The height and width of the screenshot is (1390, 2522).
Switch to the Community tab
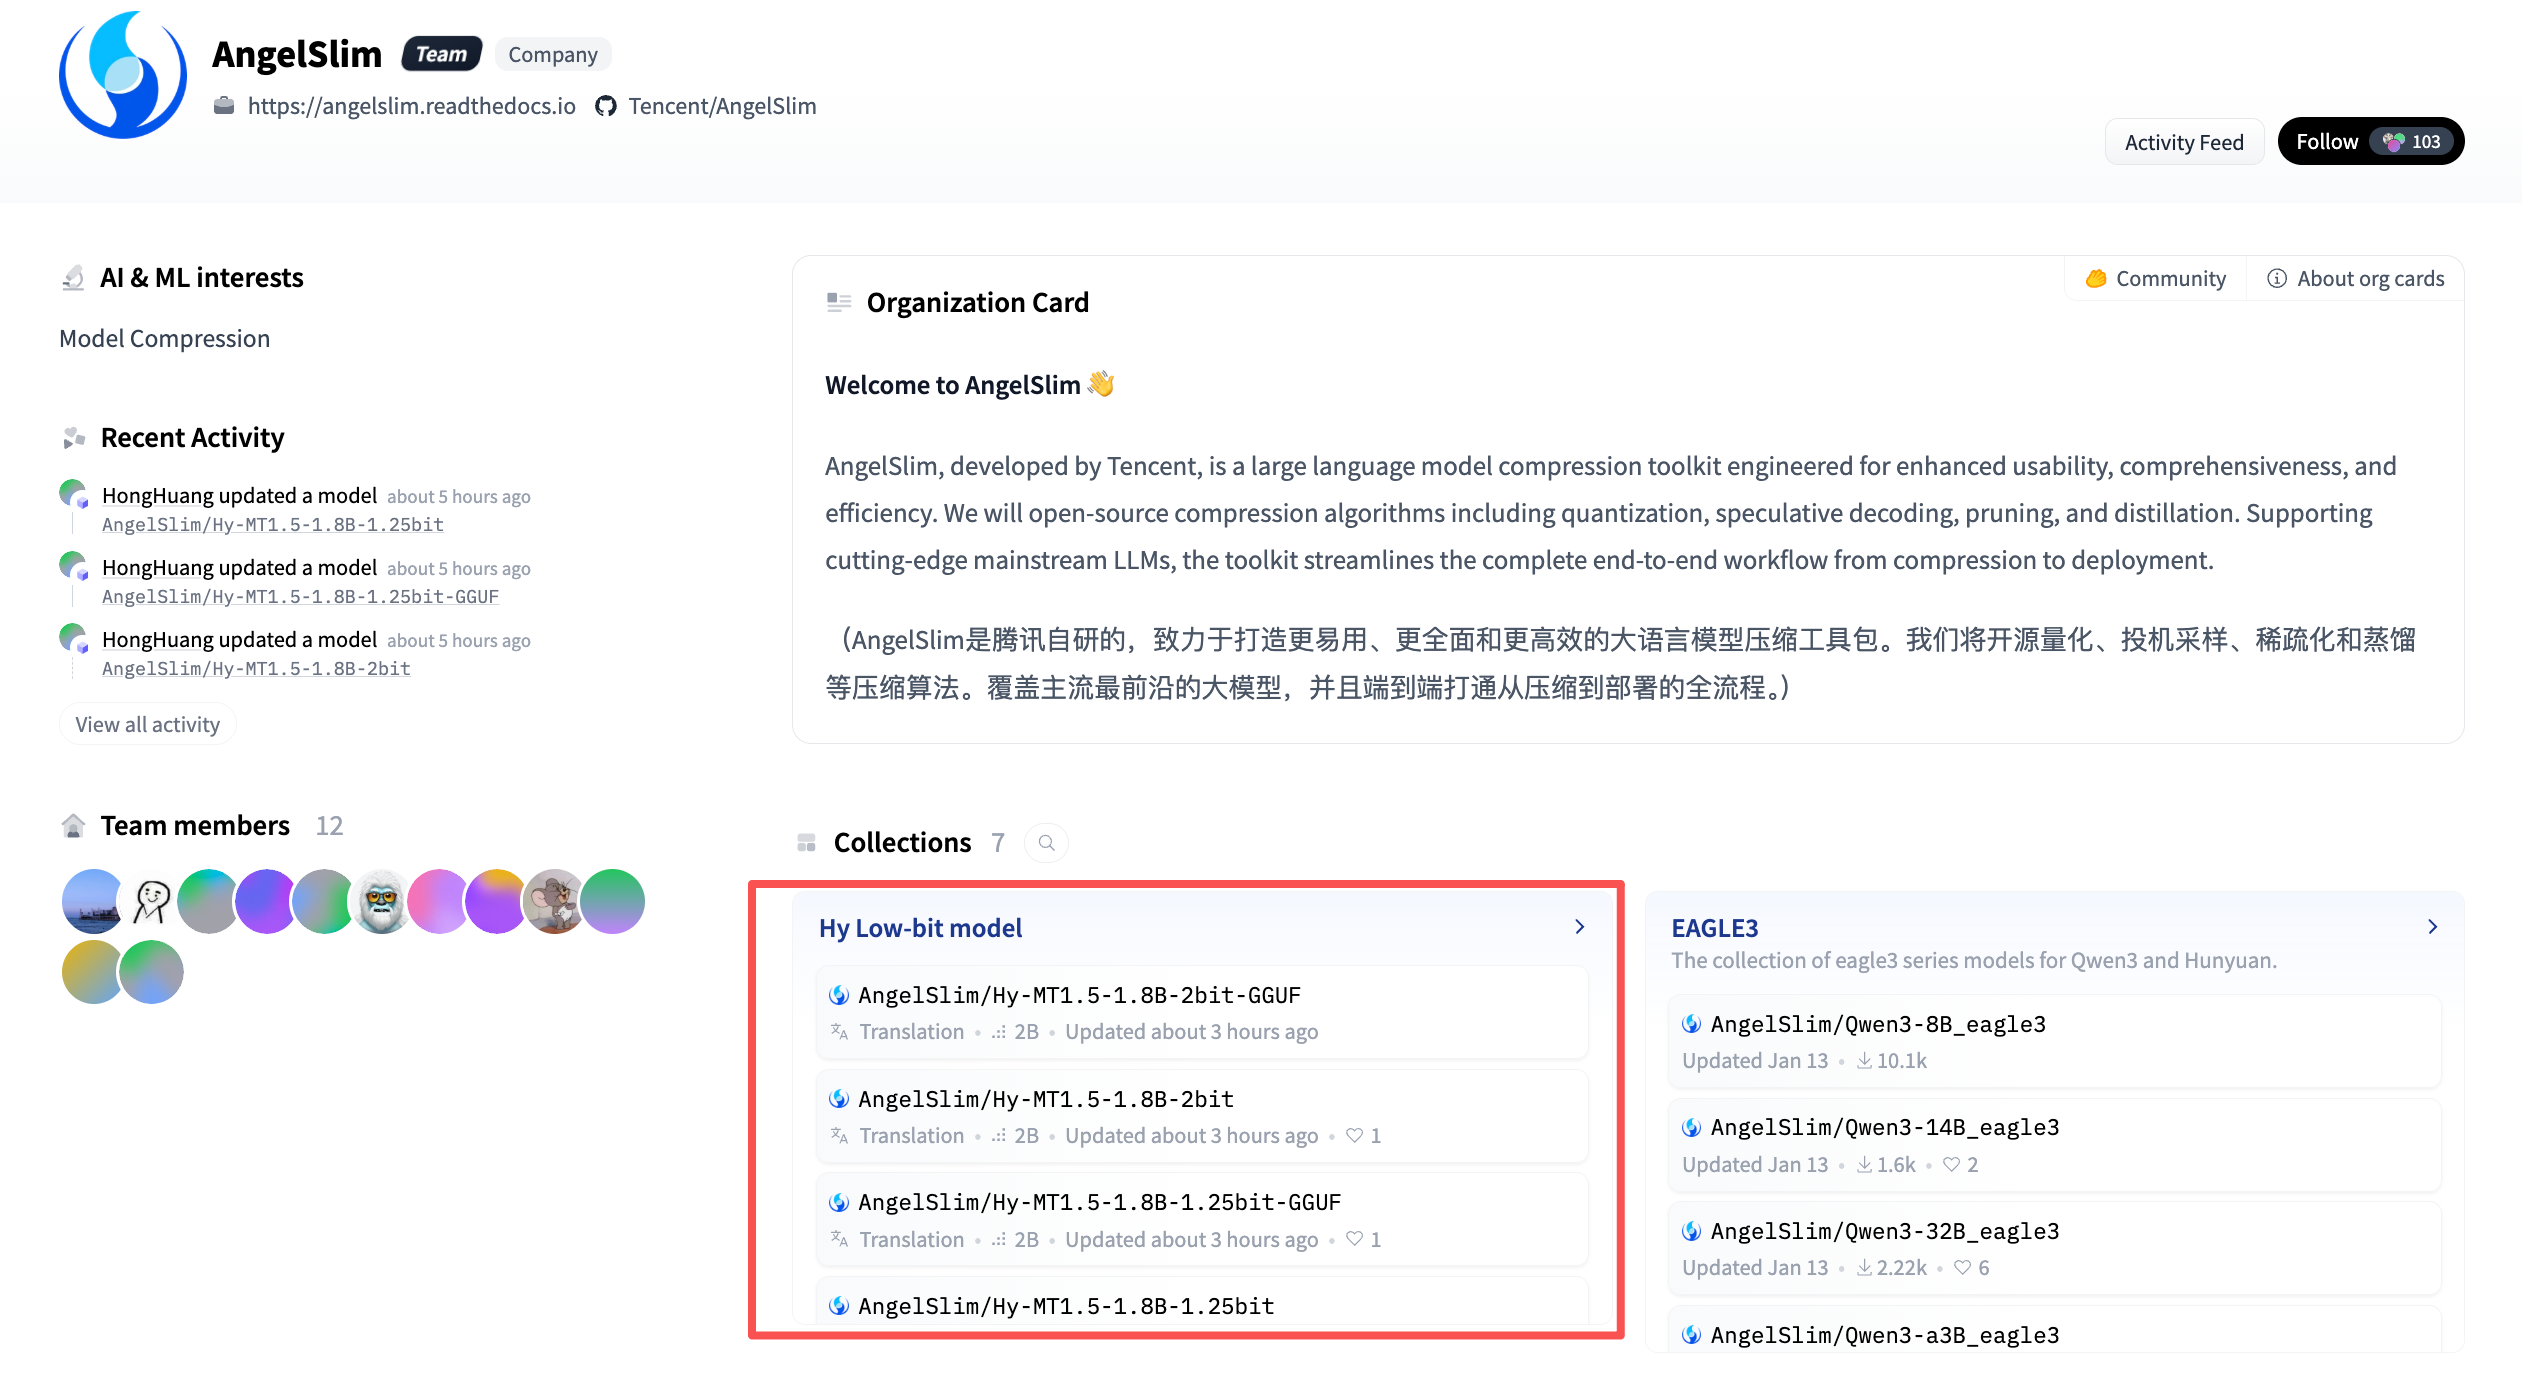coord(2155,278)
